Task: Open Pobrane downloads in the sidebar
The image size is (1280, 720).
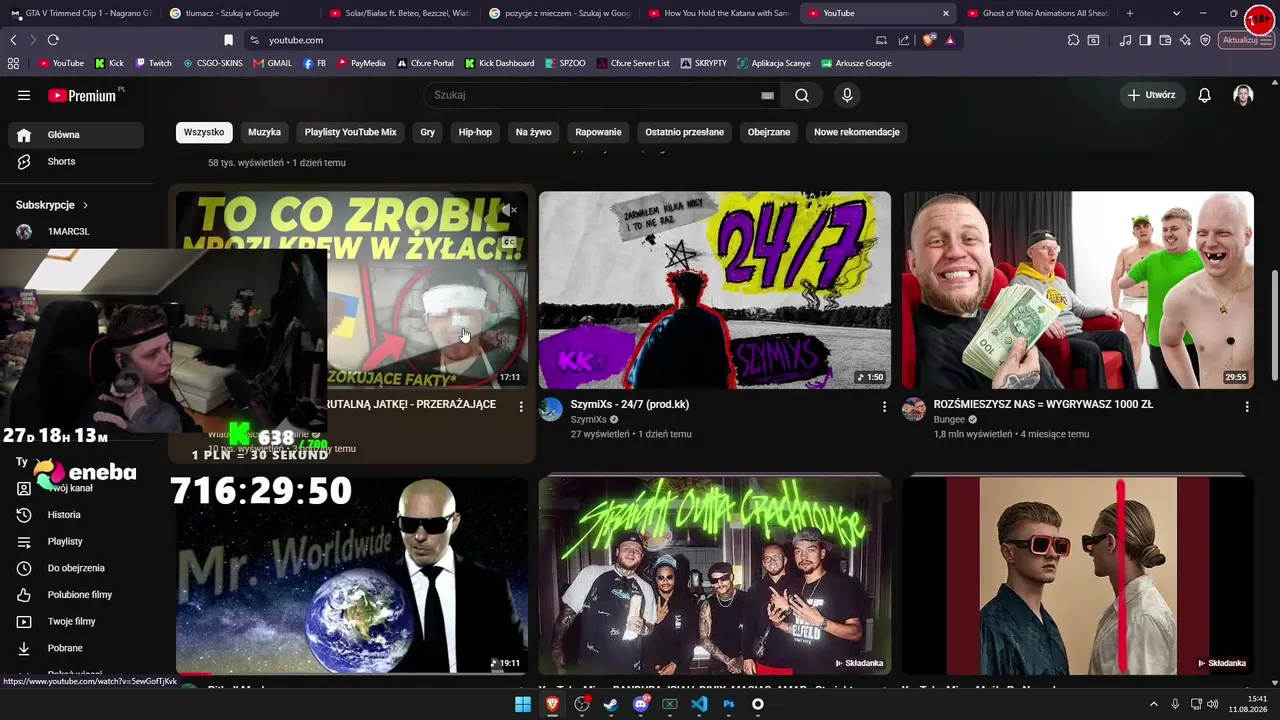Action: 76,648
